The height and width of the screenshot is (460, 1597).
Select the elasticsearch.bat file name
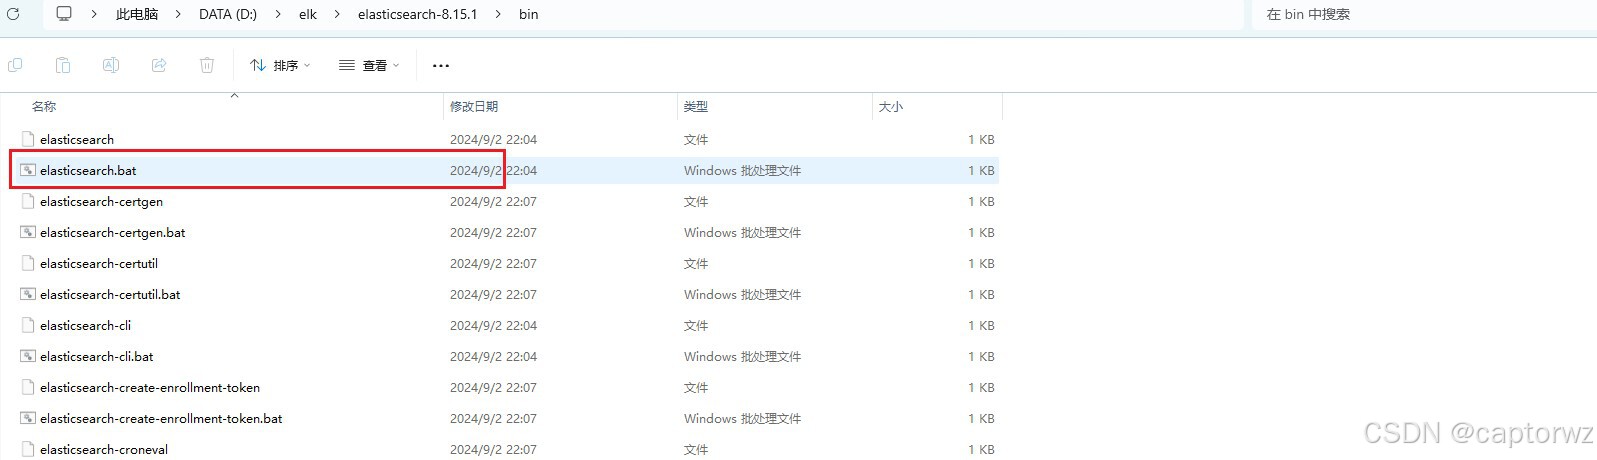pyautogui.click(x=88, y=170)
